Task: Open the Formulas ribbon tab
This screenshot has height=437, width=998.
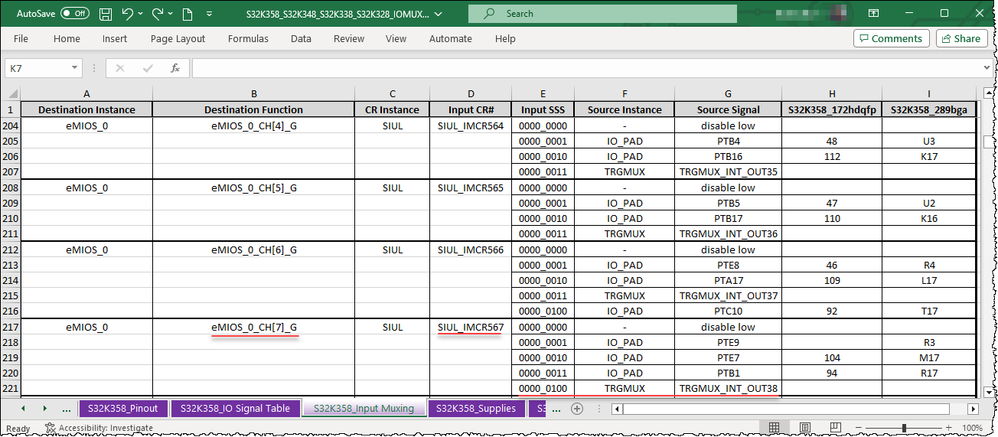Action: pos(248,39)
